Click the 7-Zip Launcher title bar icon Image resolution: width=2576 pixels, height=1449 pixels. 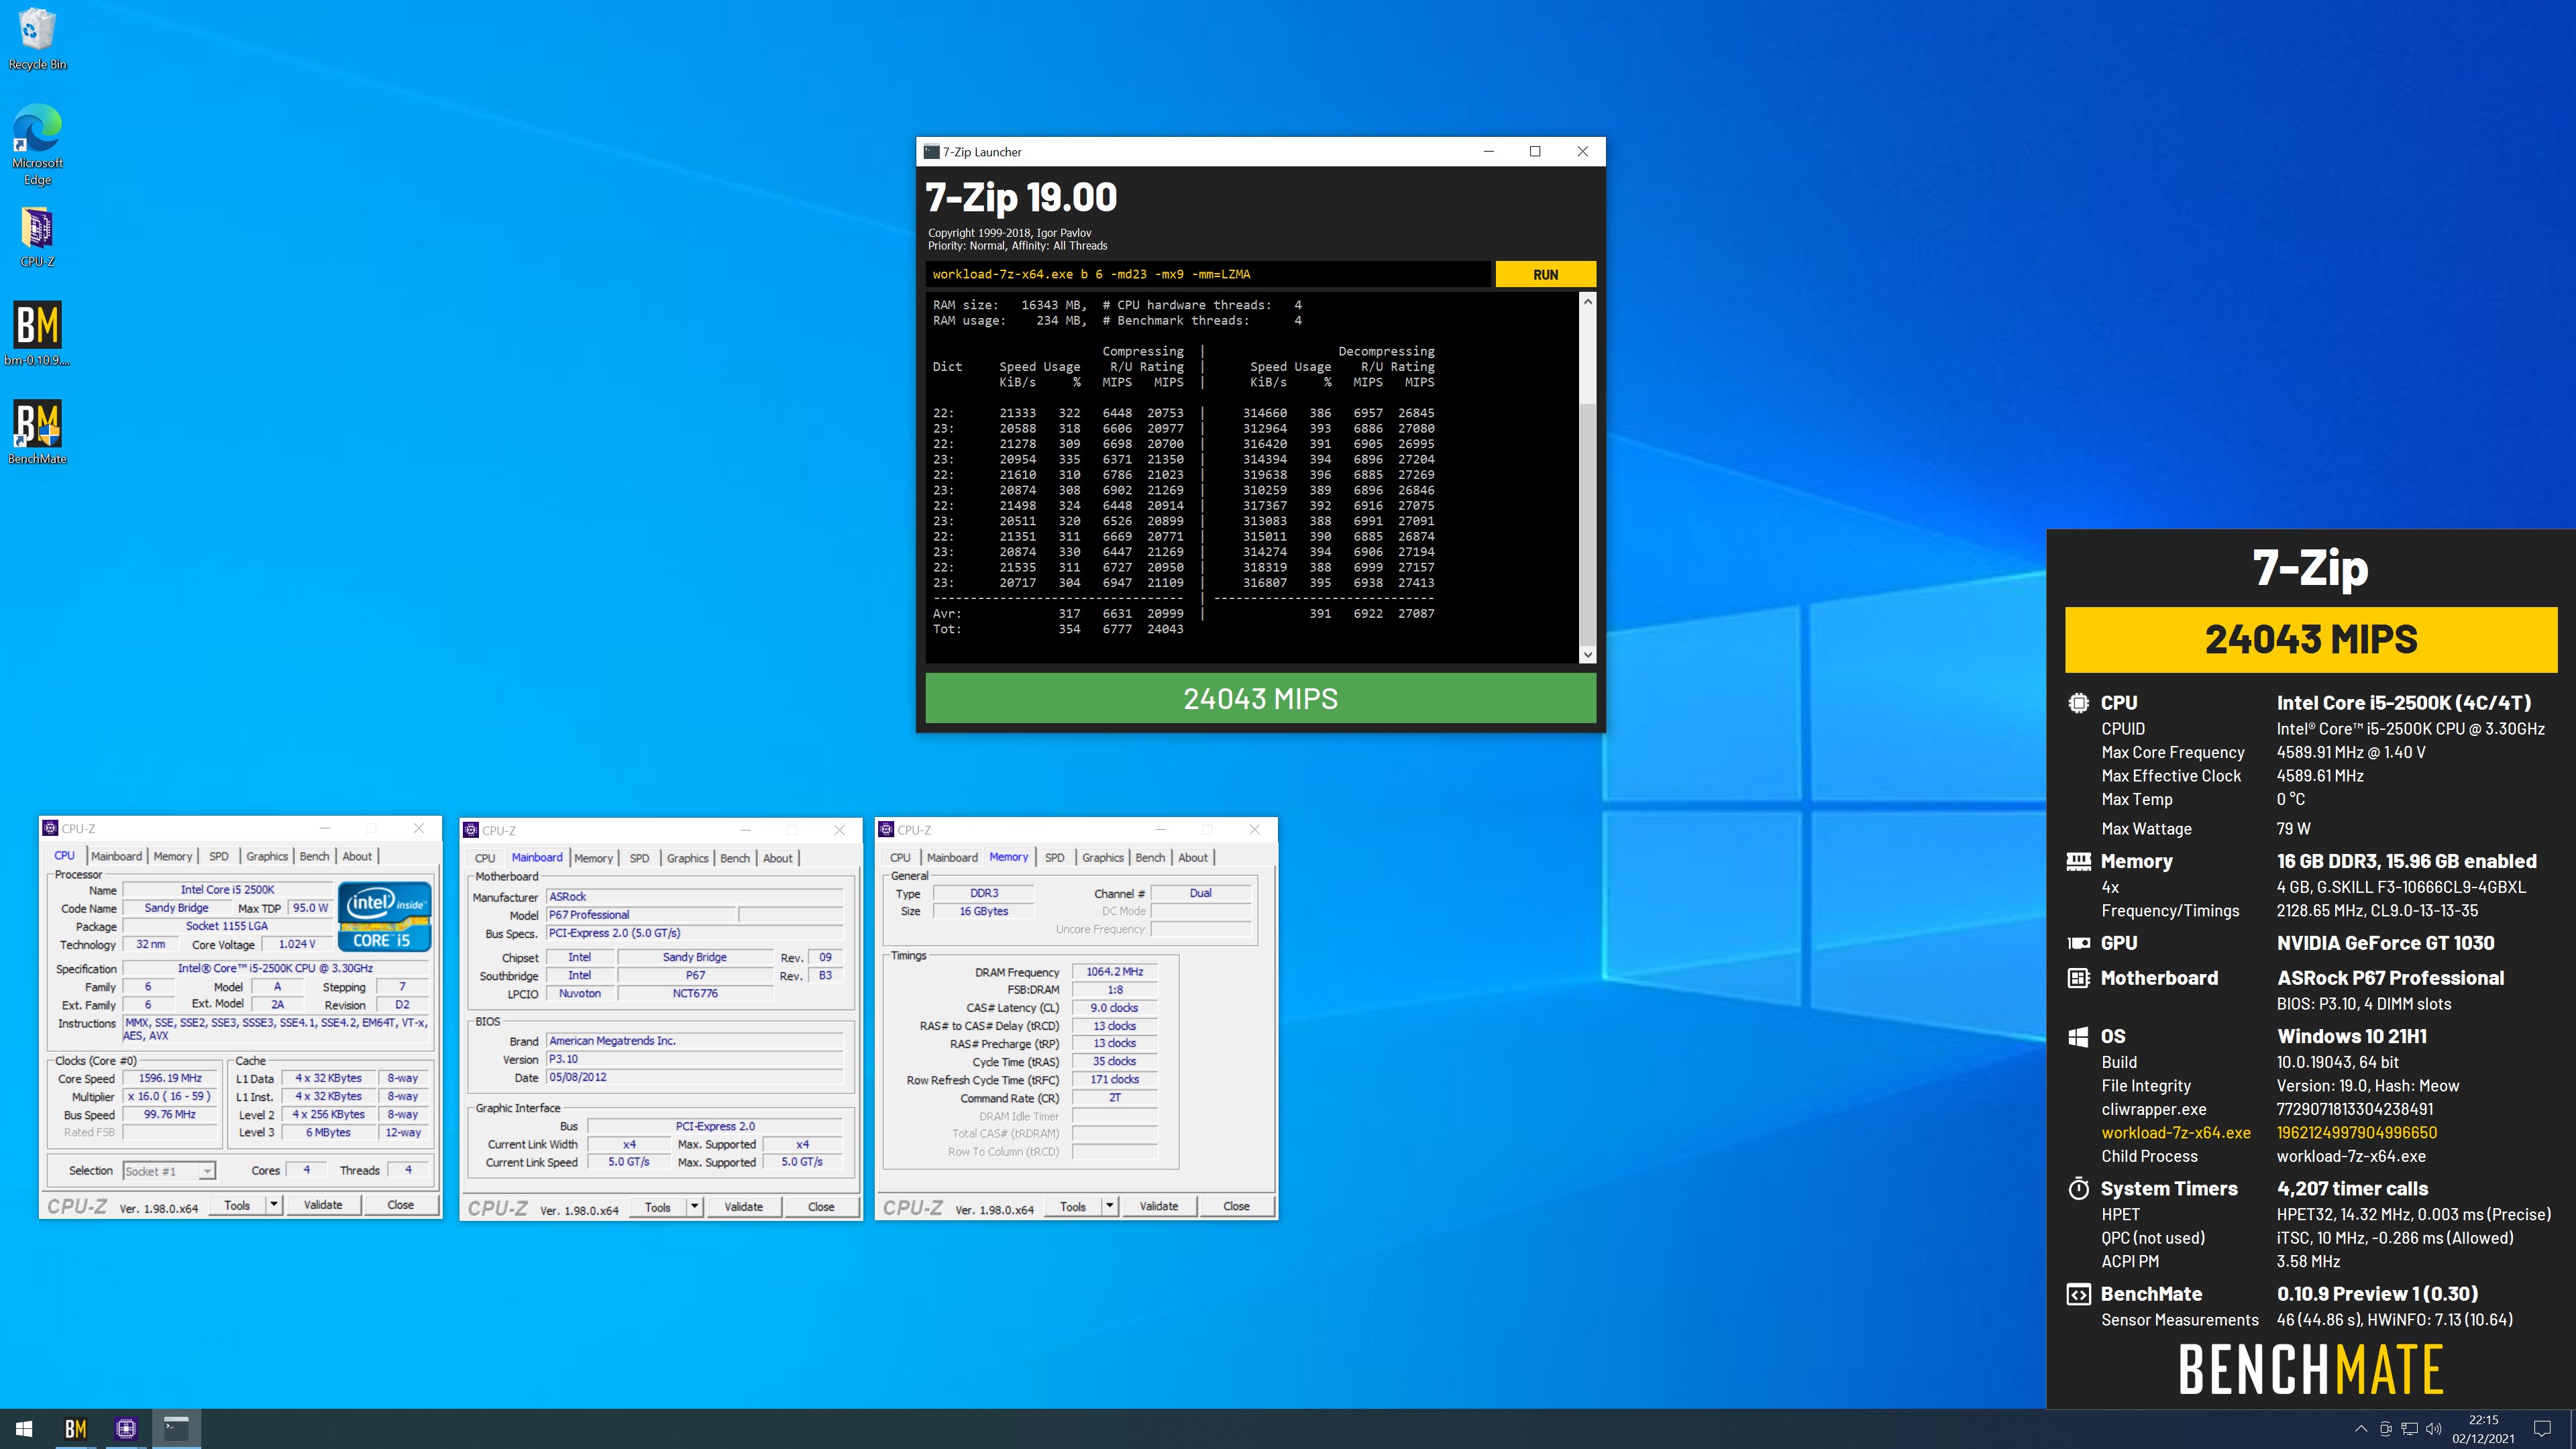tap(931, 152)
